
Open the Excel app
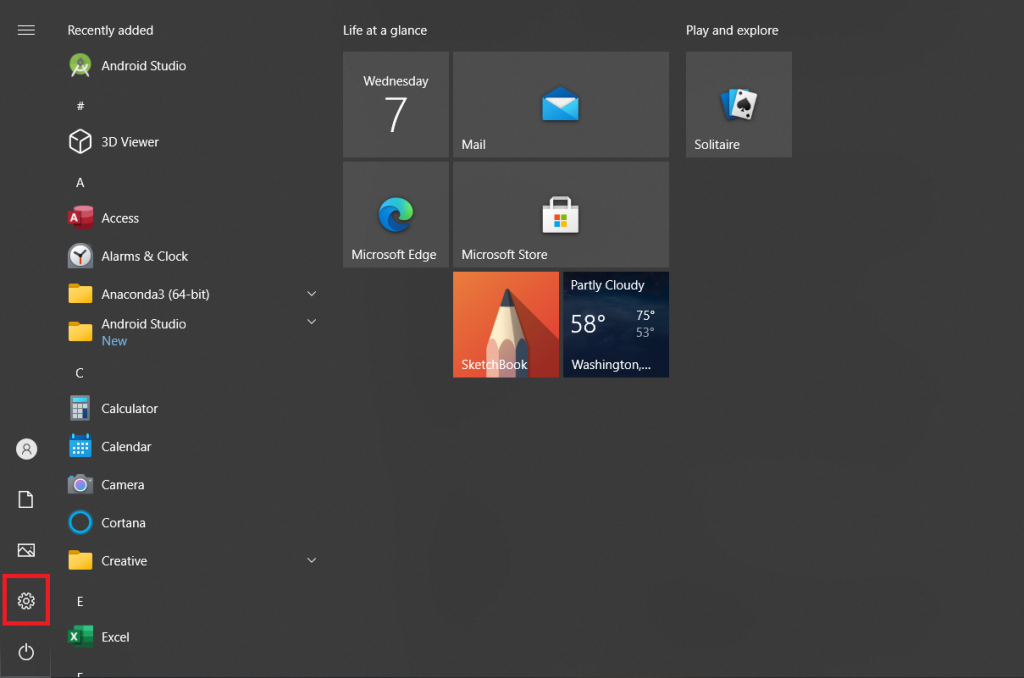[x=115, y=637]
